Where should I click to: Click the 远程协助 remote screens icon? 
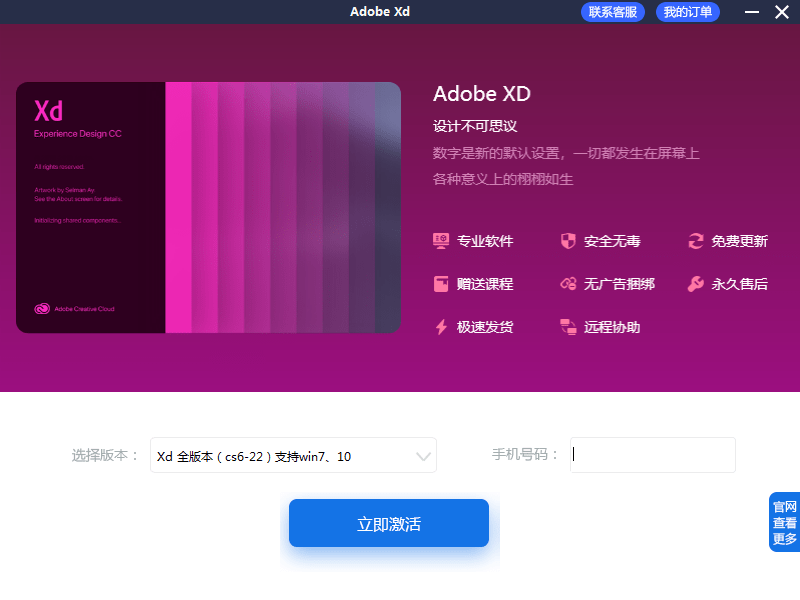tap(568, 327)
